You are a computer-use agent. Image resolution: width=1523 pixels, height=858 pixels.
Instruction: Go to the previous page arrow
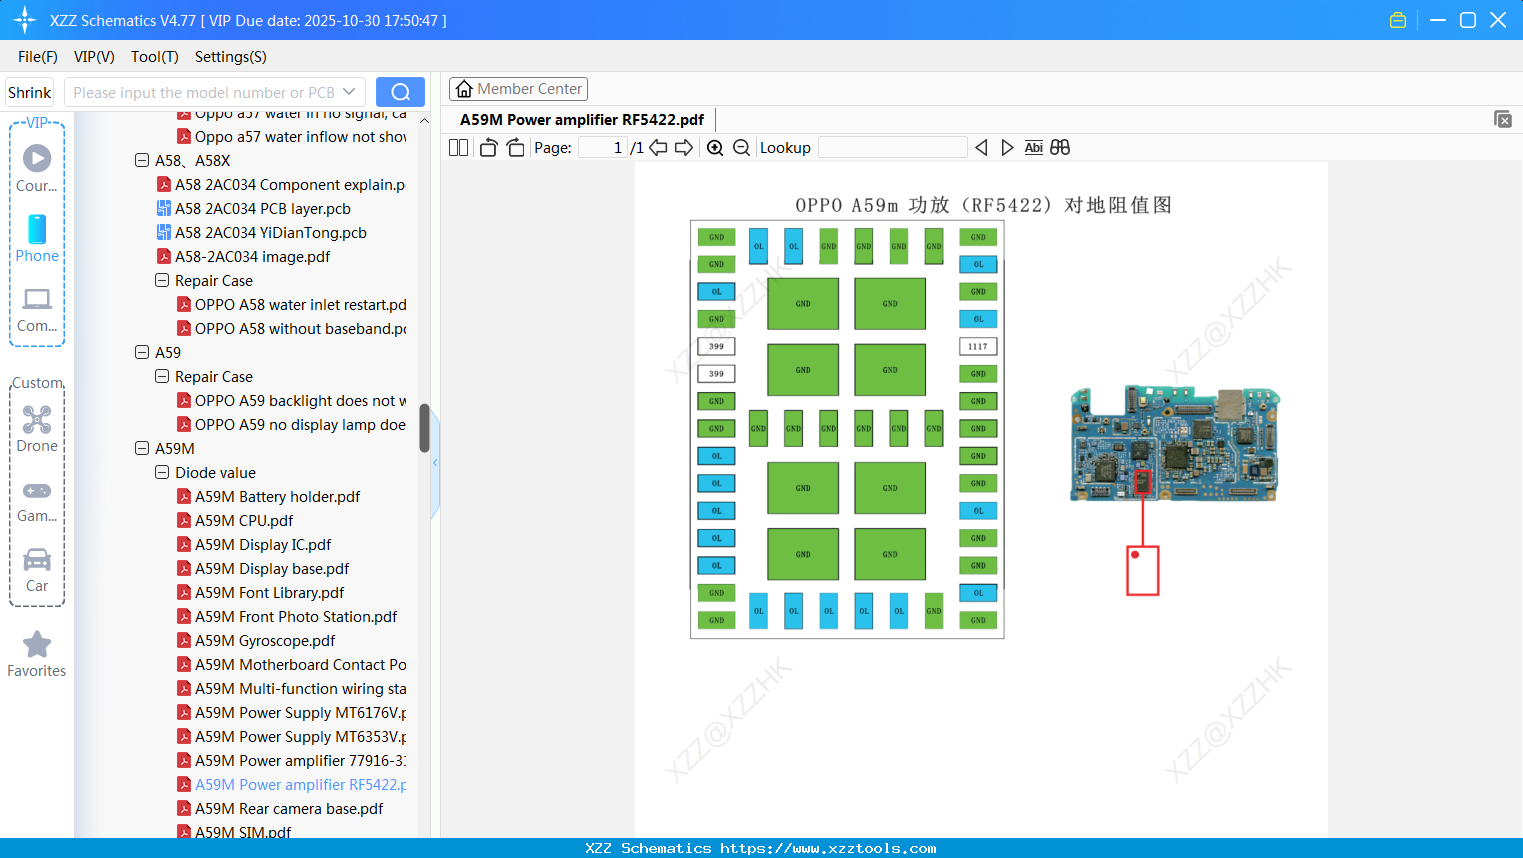[658, 148]
